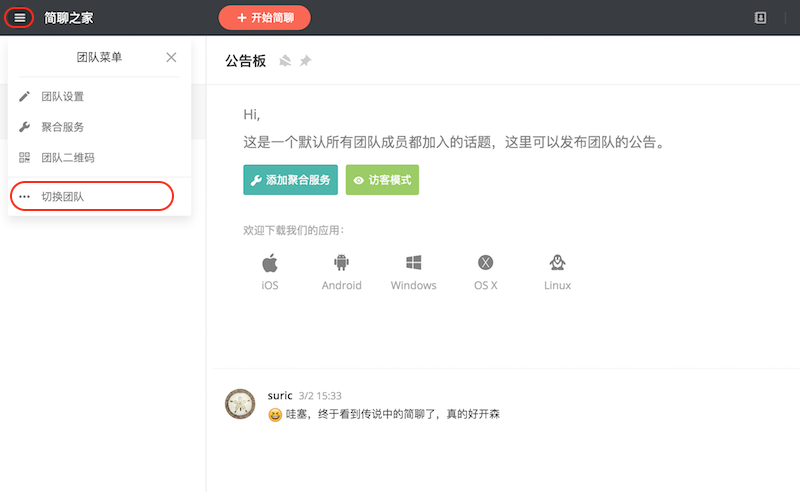Download the iOS app via Apple icon

click(270, 264)
